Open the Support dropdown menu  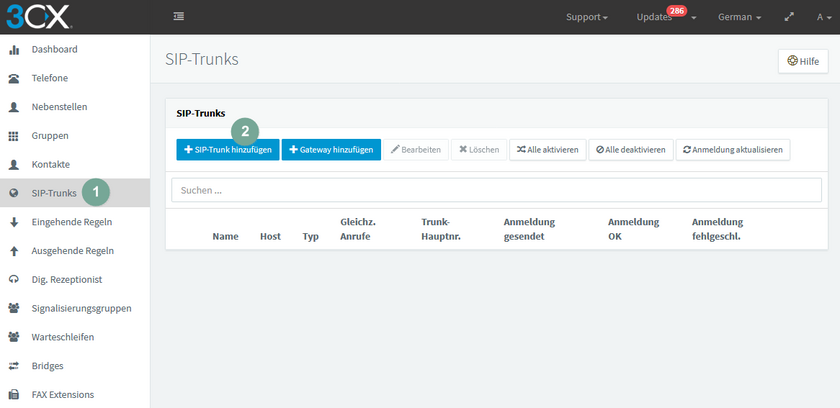click(x=587, y=17)
